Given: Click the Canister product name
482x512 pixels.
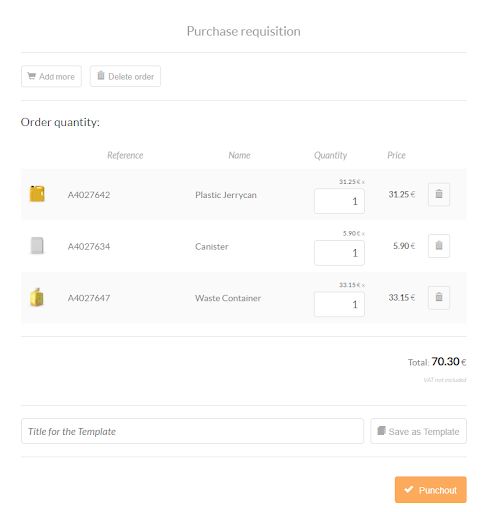Looking at the screenshot, I should (x=212, y=246).
